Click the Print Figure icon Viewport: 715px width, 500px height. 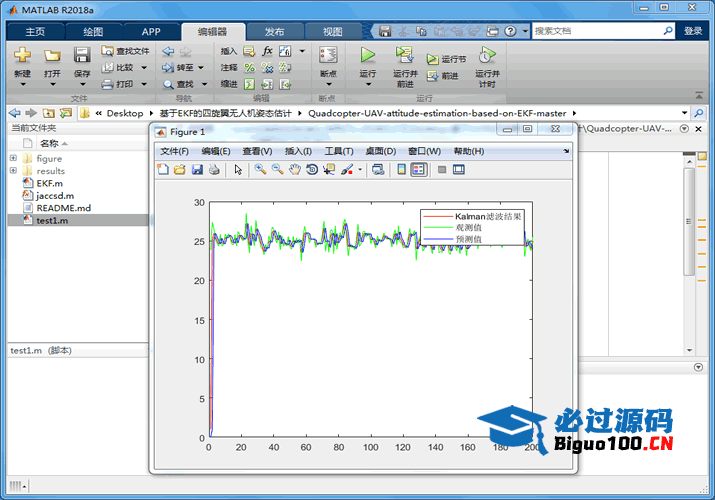(214, 170)
